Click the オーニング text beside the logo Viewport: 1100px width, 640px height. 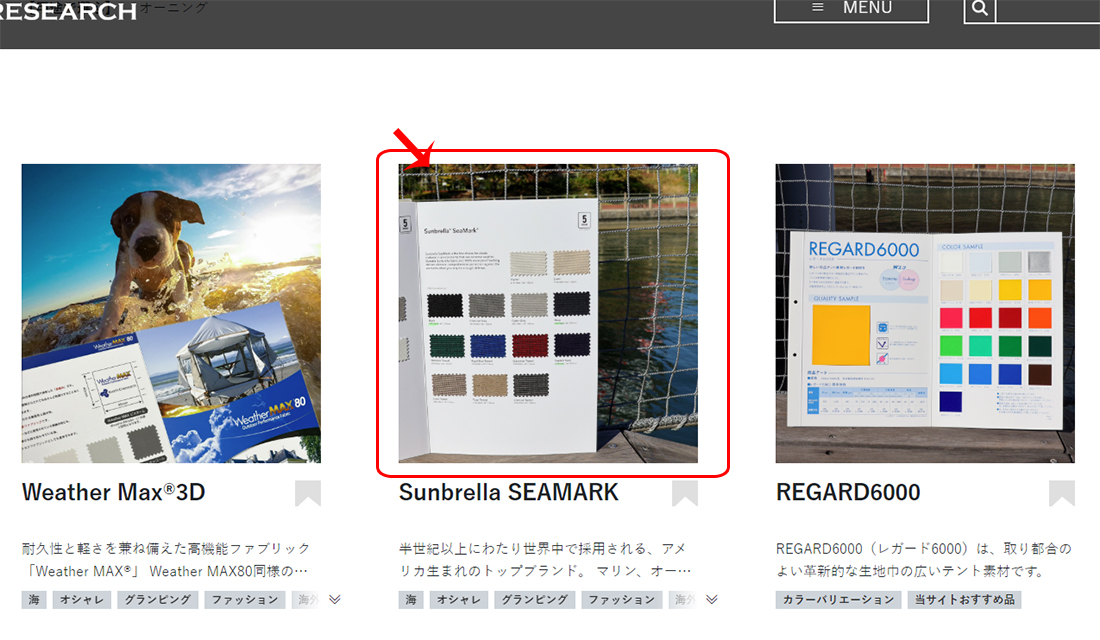(173, 7)
